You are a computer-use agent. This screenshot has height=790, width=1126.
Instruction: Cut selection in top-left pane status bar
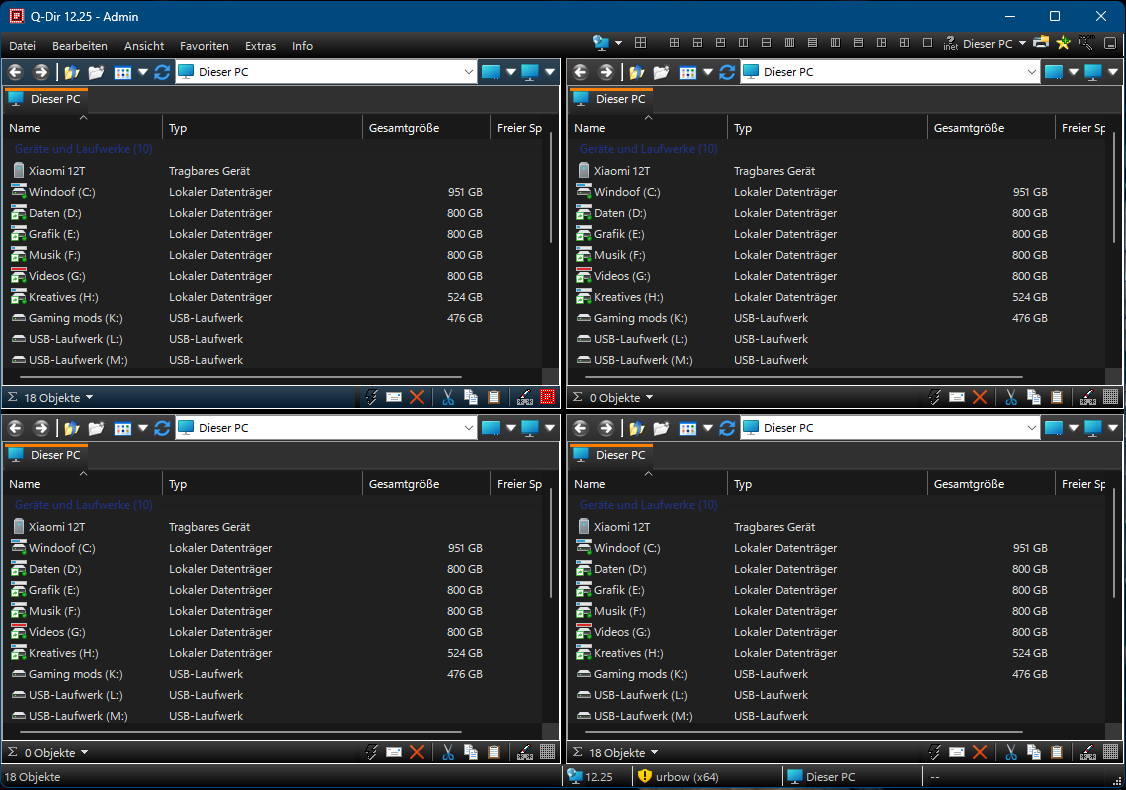(448, 397)
